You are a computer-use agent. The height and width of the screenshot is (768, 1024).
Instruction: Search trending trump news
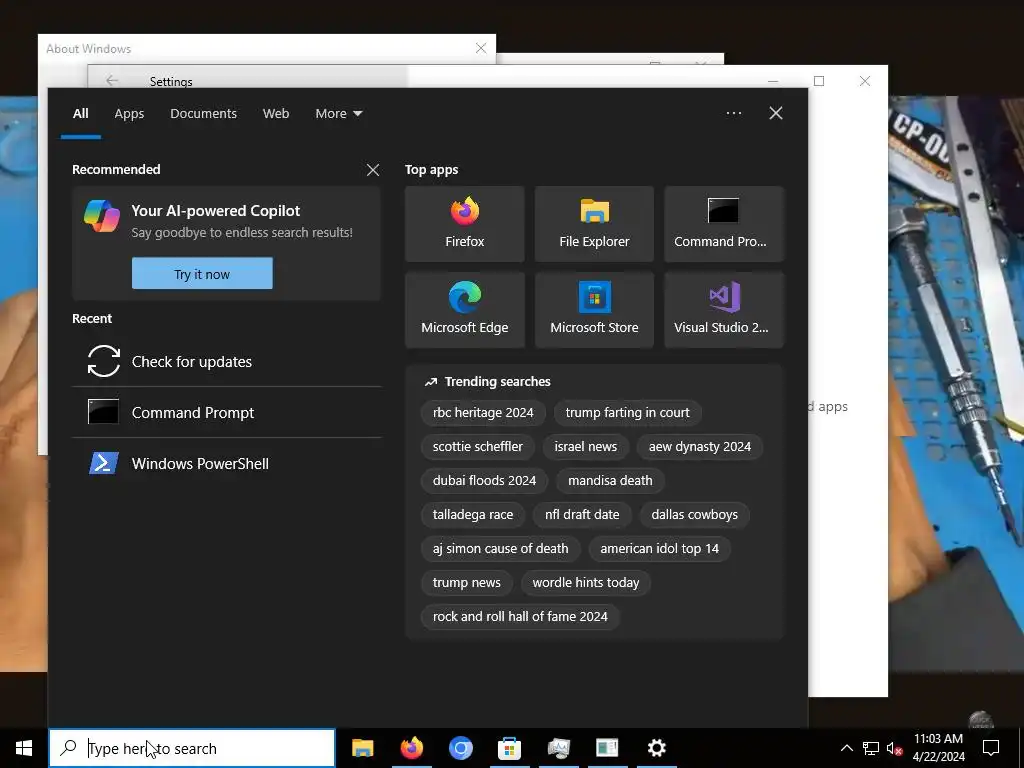[x=466, y=583]
